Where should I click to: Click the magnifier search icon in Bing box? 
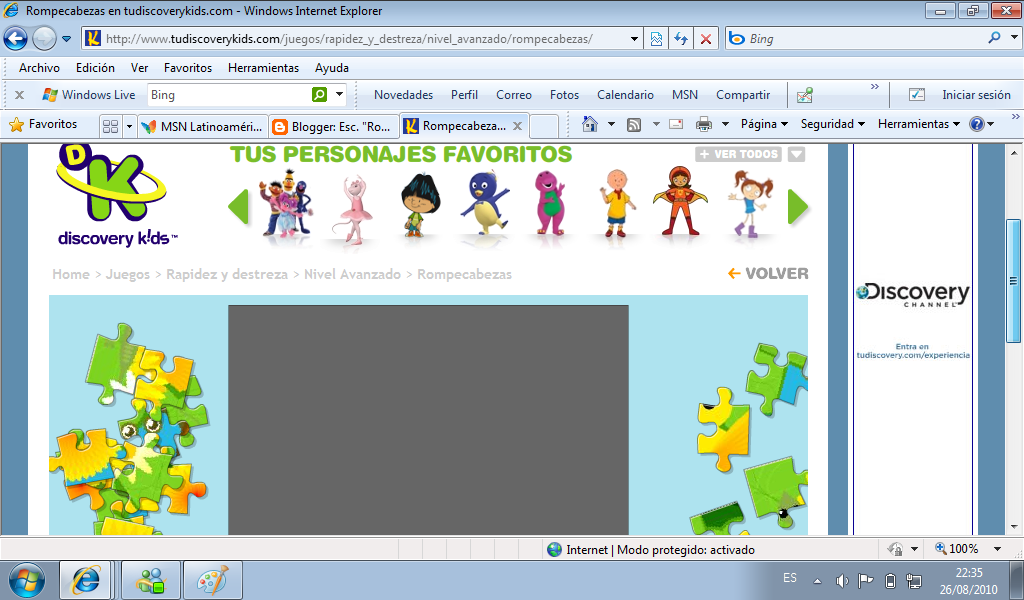pos(995,38)
